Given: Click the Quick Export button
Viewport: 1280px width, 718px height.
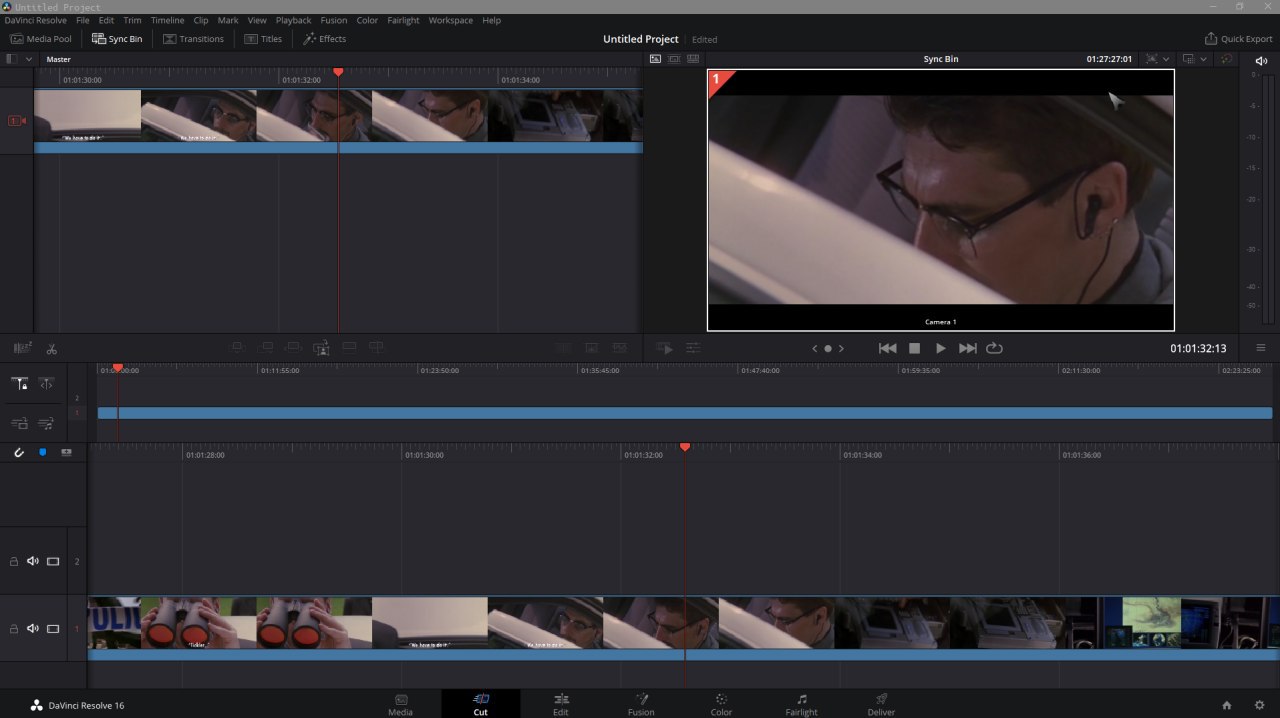Looking at the screenshot, I should click(1238, 39).
